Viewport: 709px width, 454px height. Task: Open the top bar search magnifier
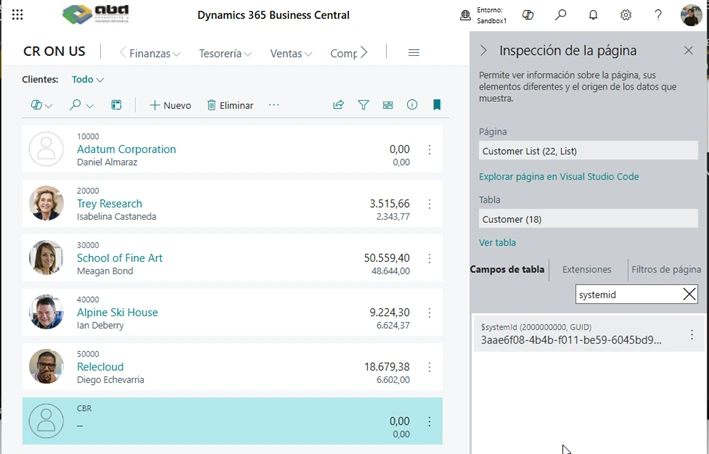pos(560,15)
